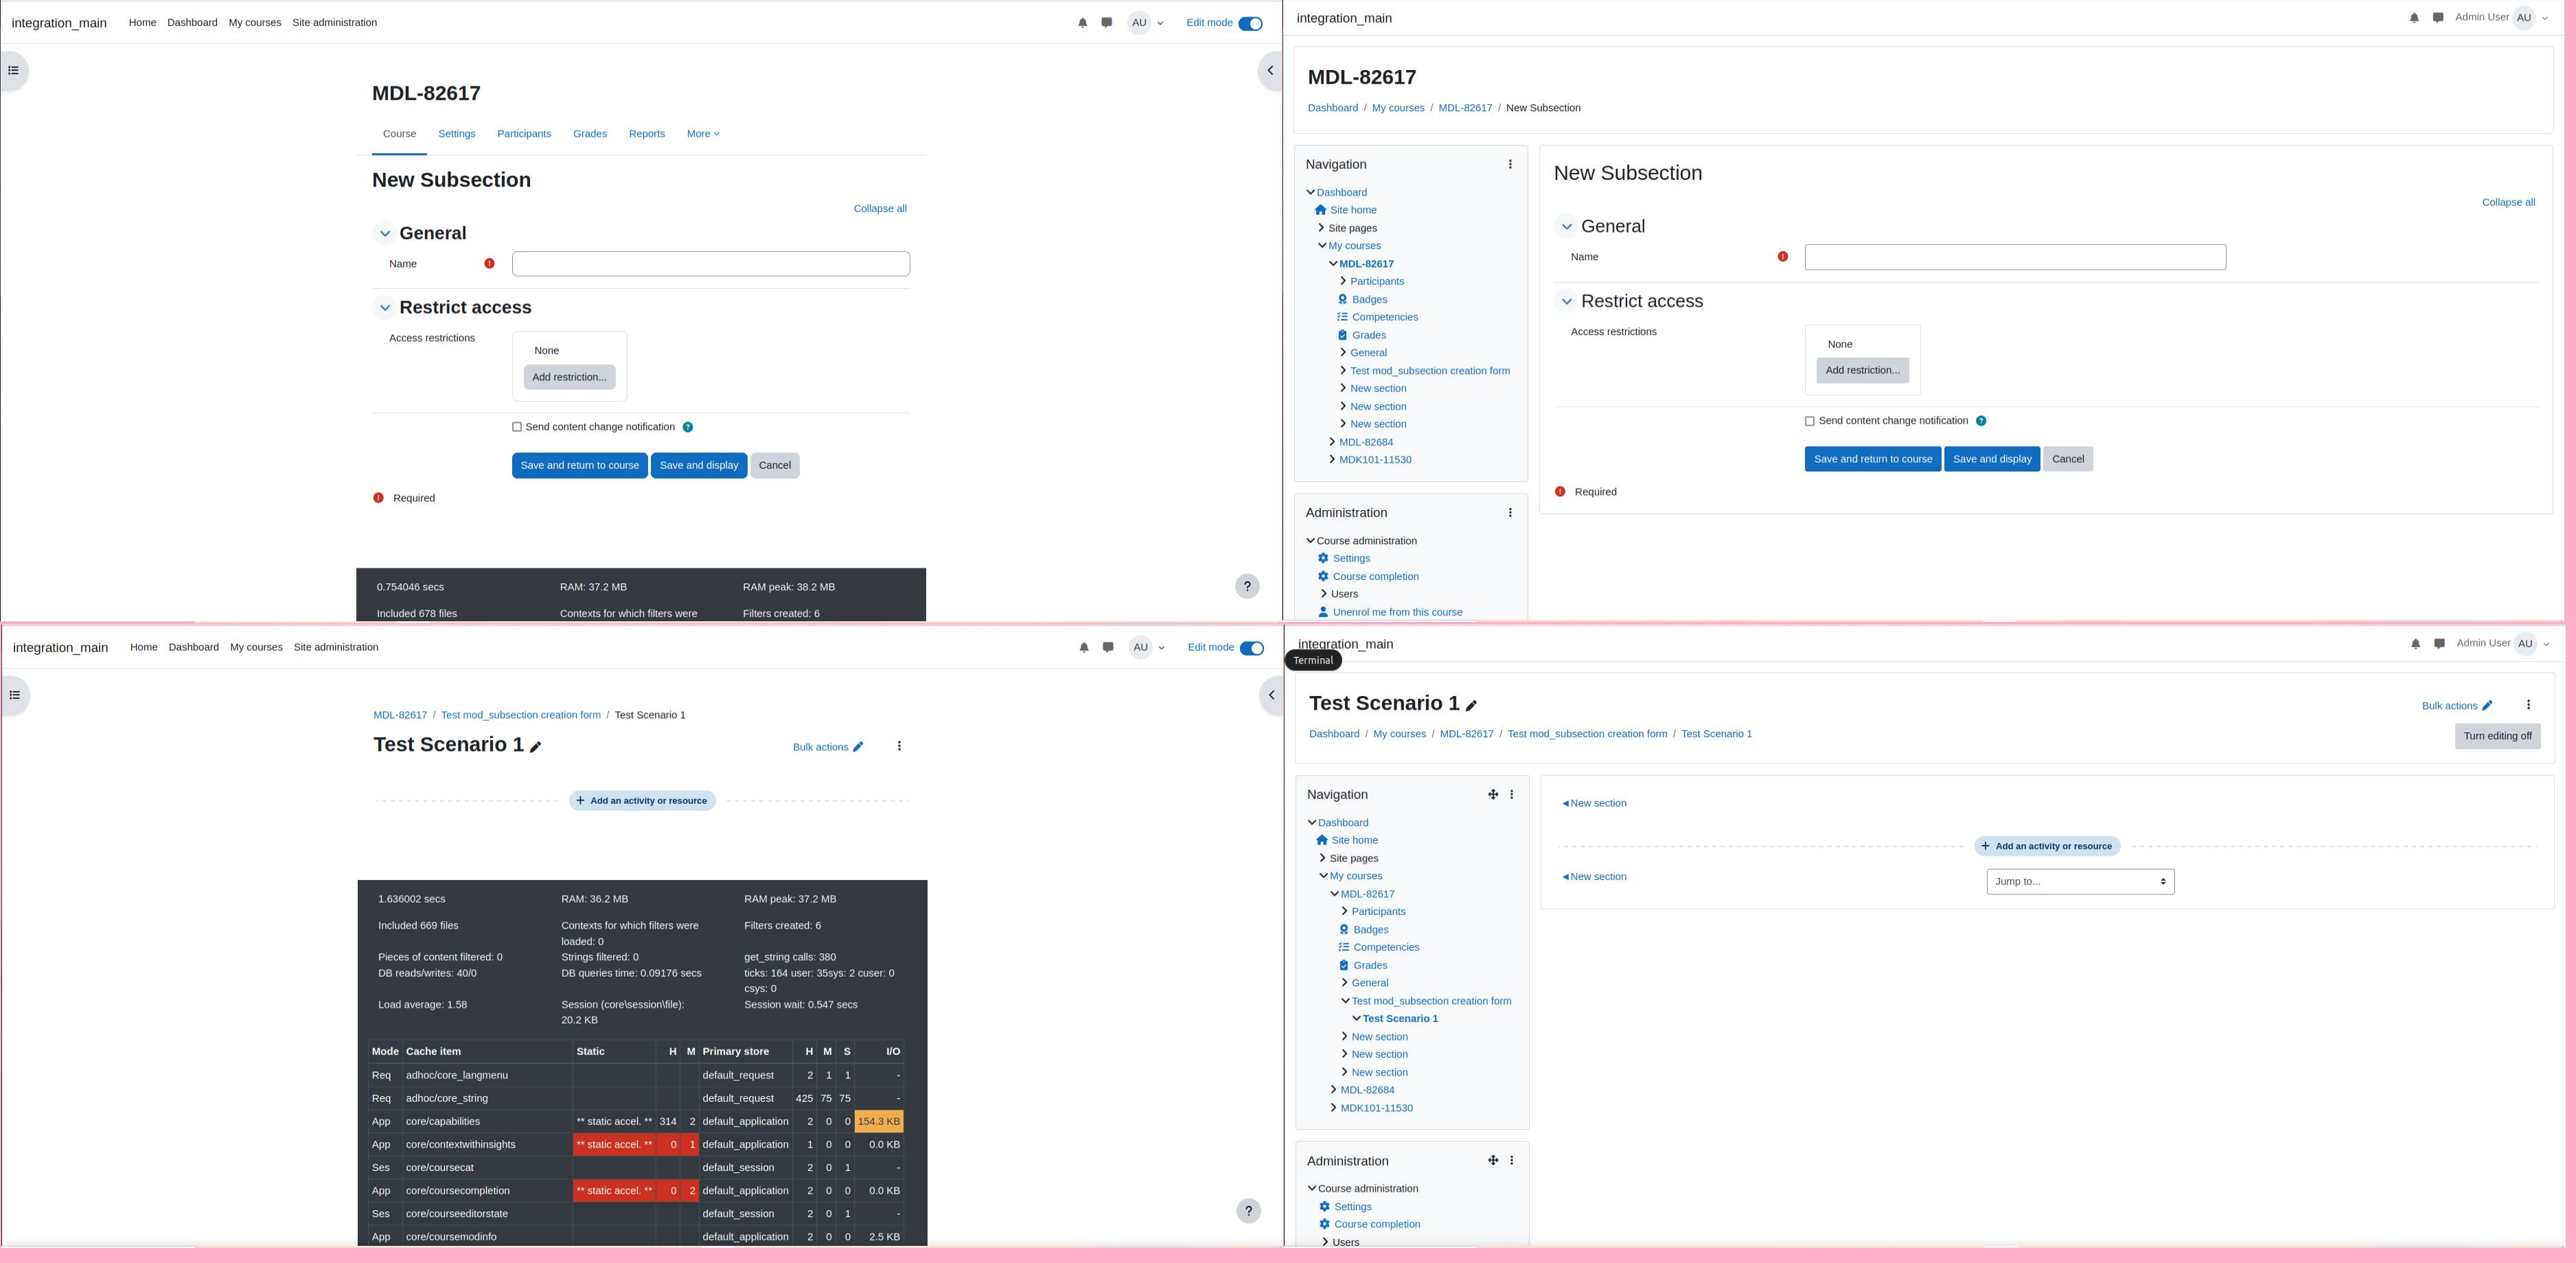Click the question-mark help button in top-left pane
Viewport: 2576px width, 1263px height.
(1247, 586)
